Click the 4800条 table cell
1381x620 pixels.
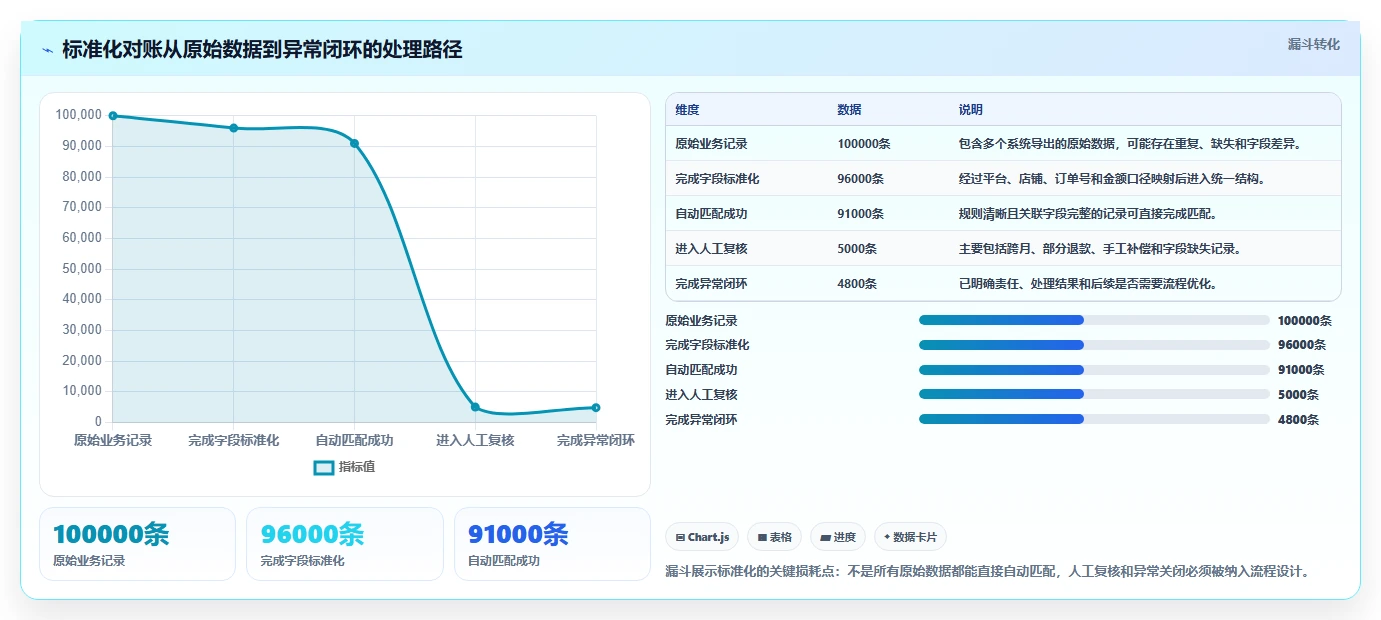point(857,284)
